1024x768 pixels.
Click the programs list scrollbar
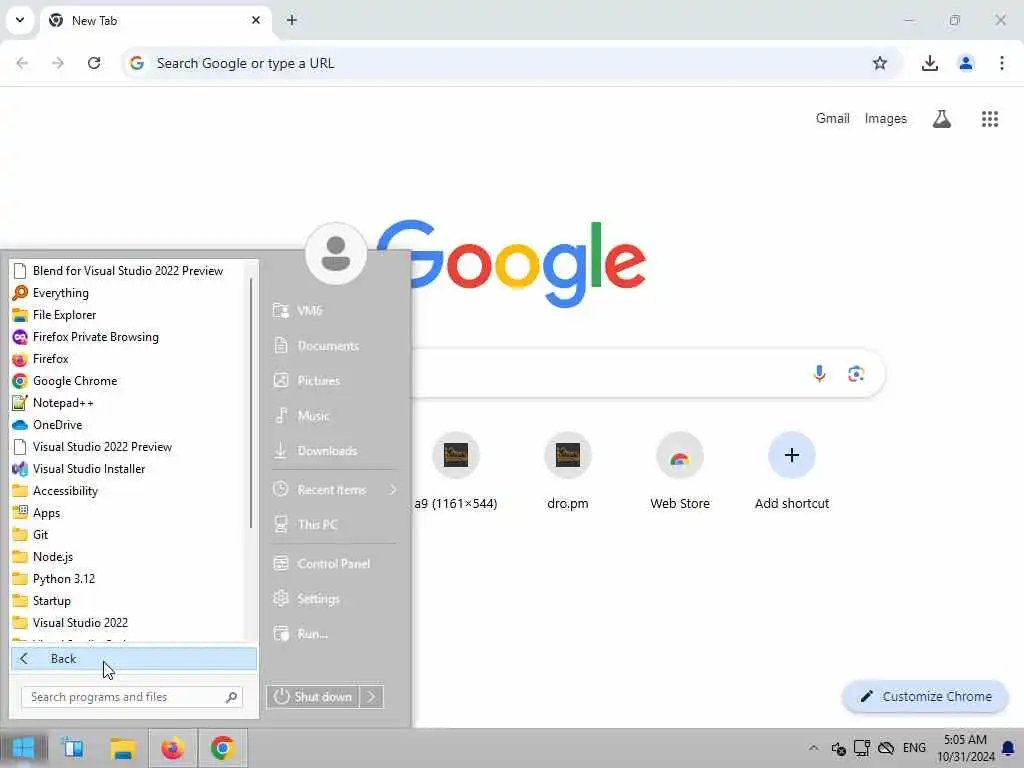tap(251, 403)
